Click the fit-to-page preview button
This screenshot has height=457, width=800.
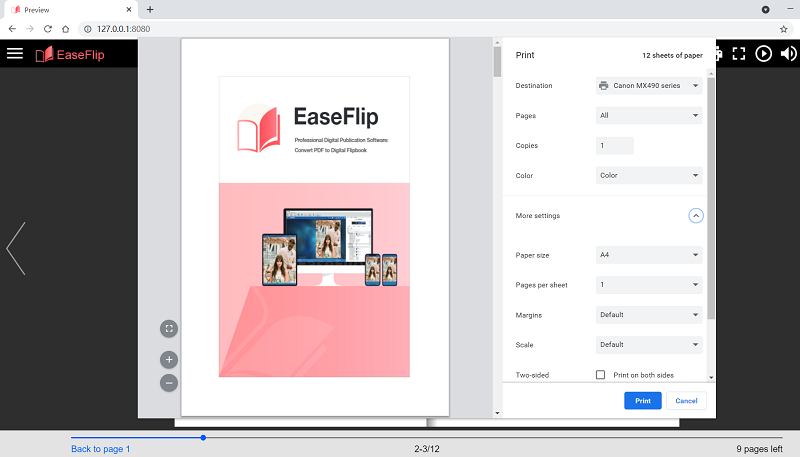click(169, 328)
